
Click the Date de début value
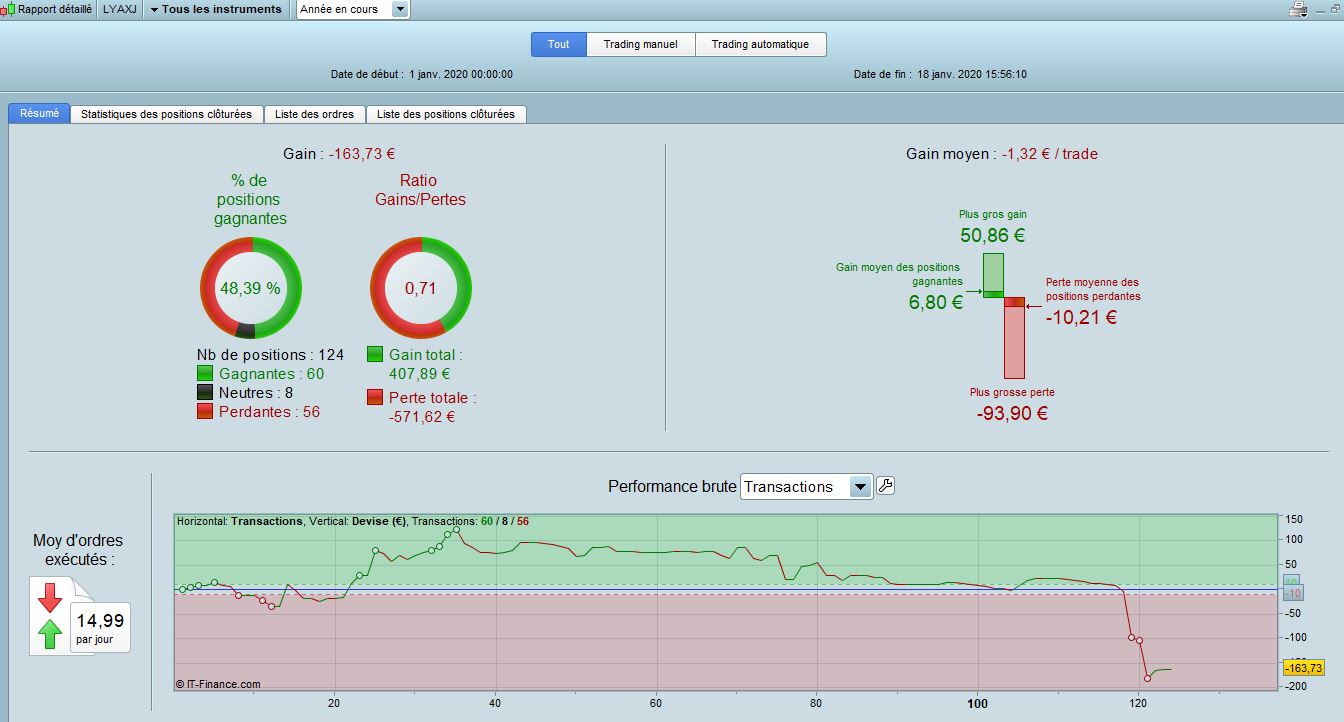[x=461, y=75]
